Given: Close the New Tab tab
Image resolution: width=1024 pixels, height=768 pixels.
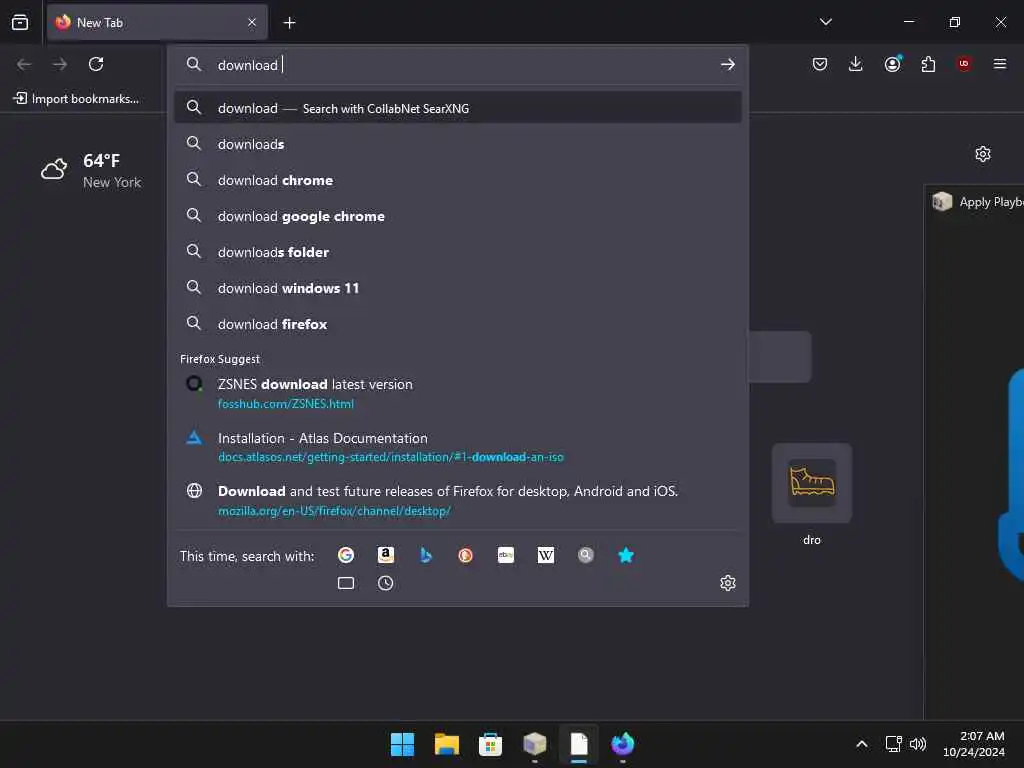Looking at the screenshot, I should point(252,22).
